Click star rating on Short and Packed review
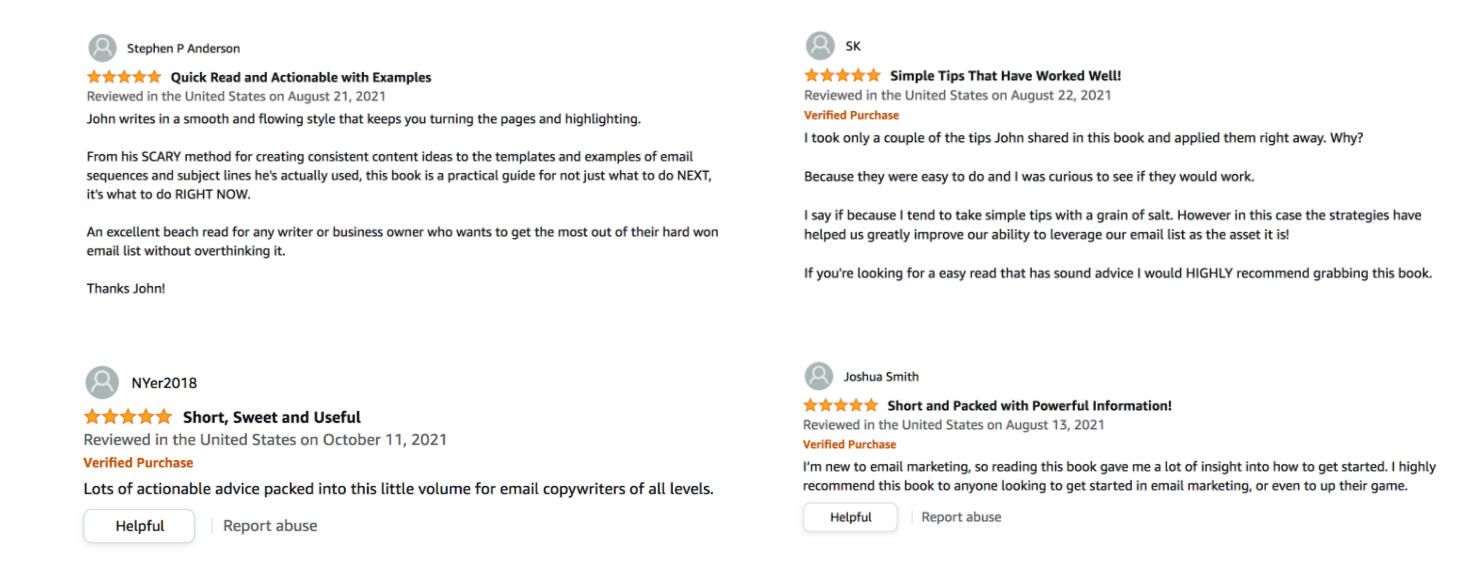Screen dimensions: 1484x583 click(x=840, y=406)
